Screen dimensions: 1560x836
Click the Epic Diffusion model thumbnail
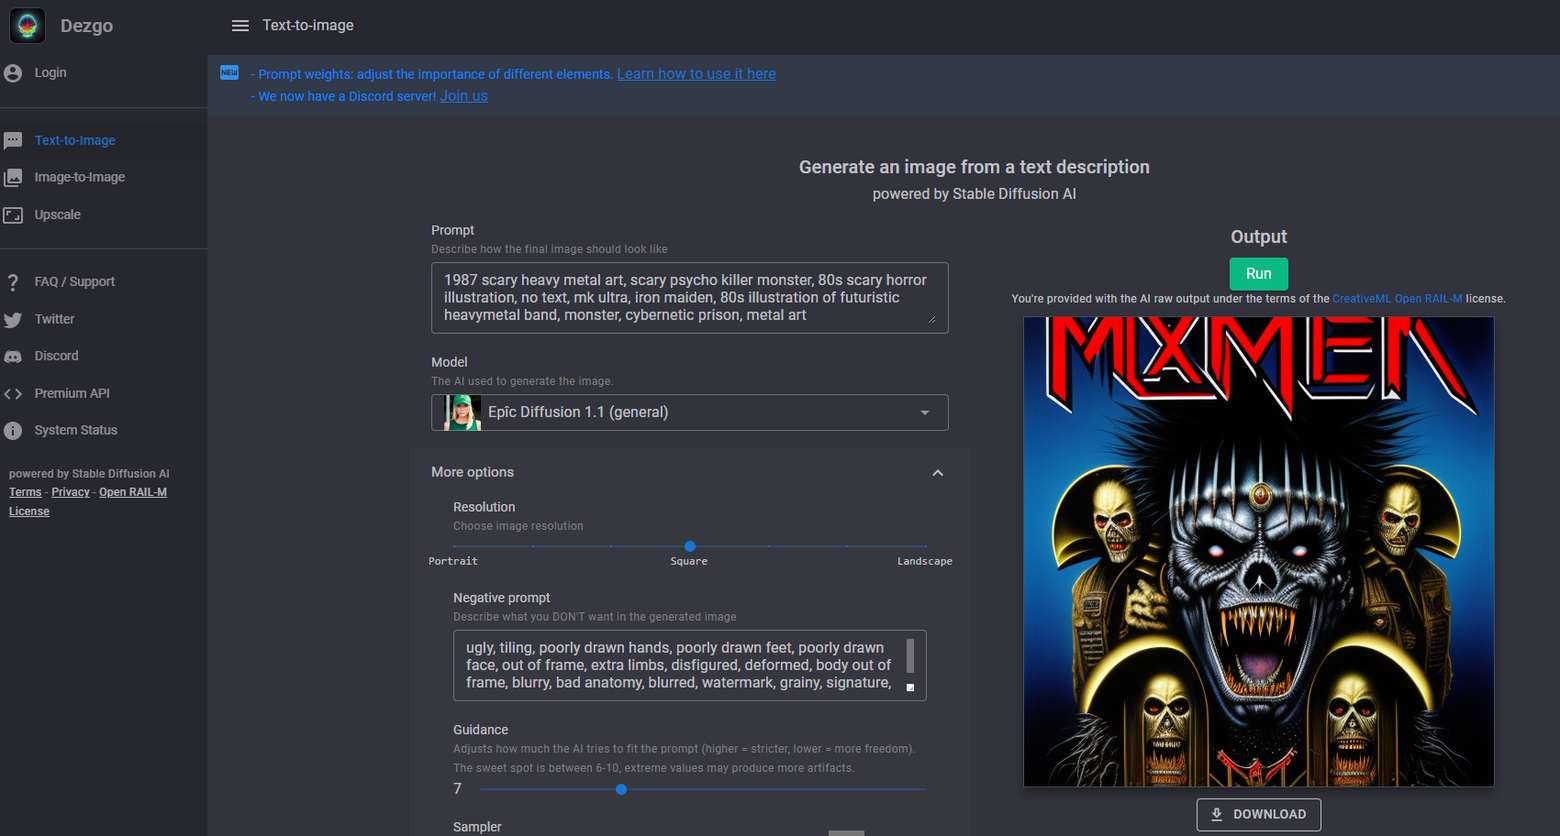463,412
